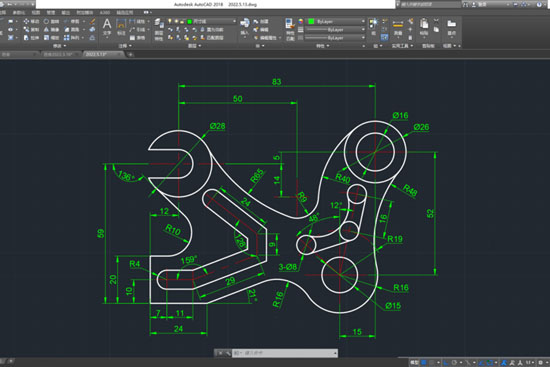Click the Insert block icon
The width and height of the screenshot is (550, 367).
pos(244,24)
